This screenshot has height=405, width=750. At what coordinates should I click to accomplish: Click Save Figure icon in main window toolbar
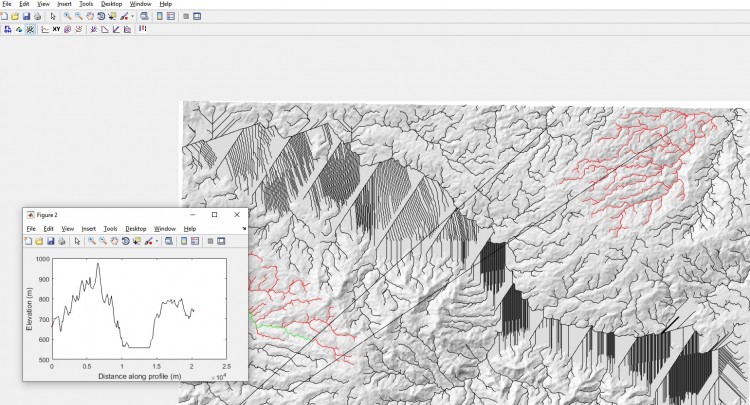26,16
